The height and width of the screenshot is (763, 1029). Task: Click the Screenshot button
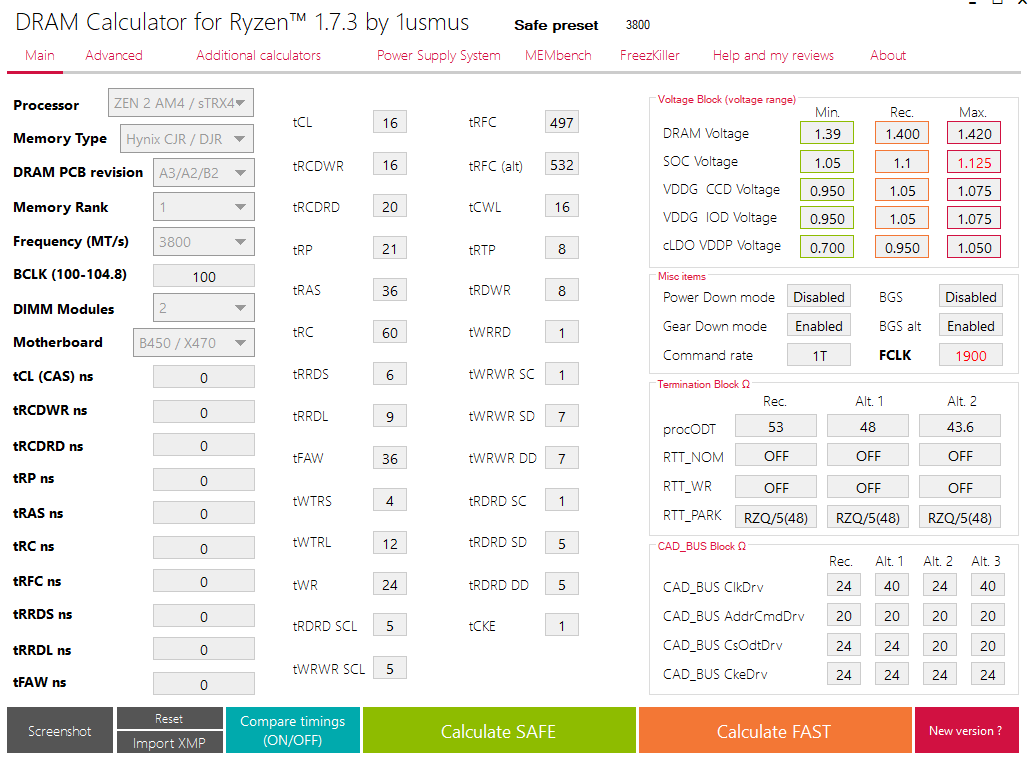(60, 730)
